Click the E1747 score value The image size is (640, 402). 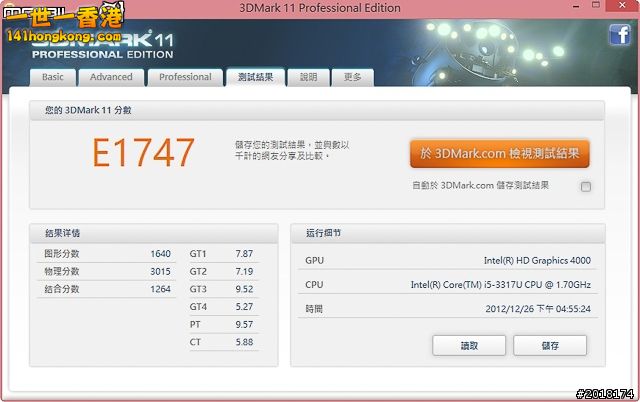(x=143, y=152)
